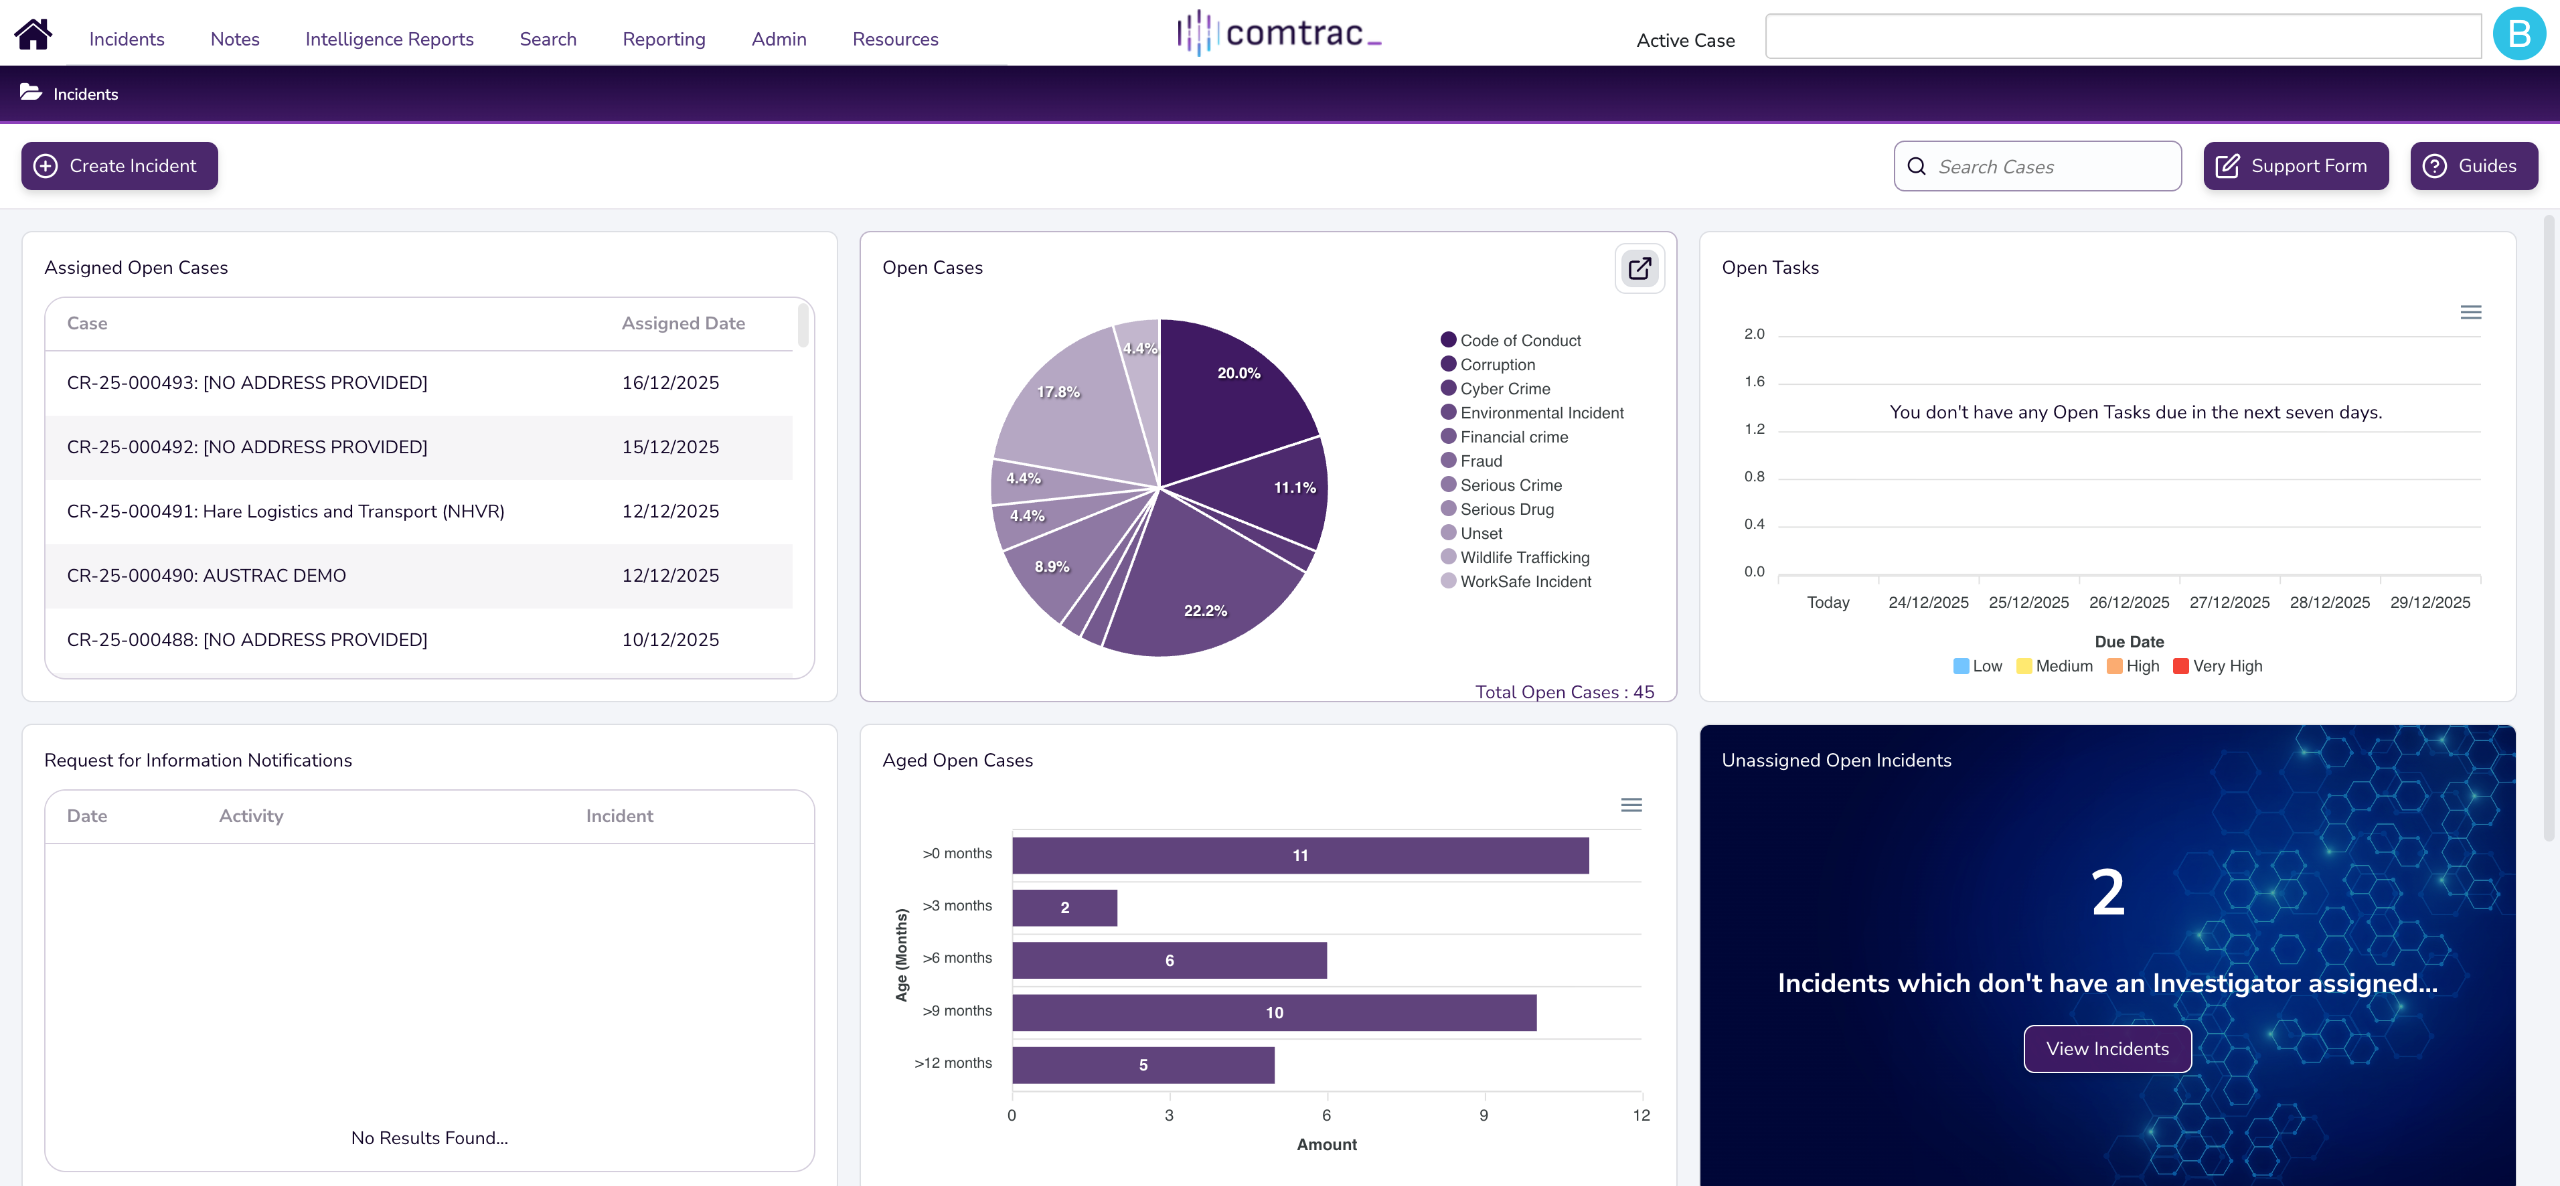Click the View Incidents button
Image resolution: width=2560 pixels, height=1186 pixels.
pos(2107,1048)
